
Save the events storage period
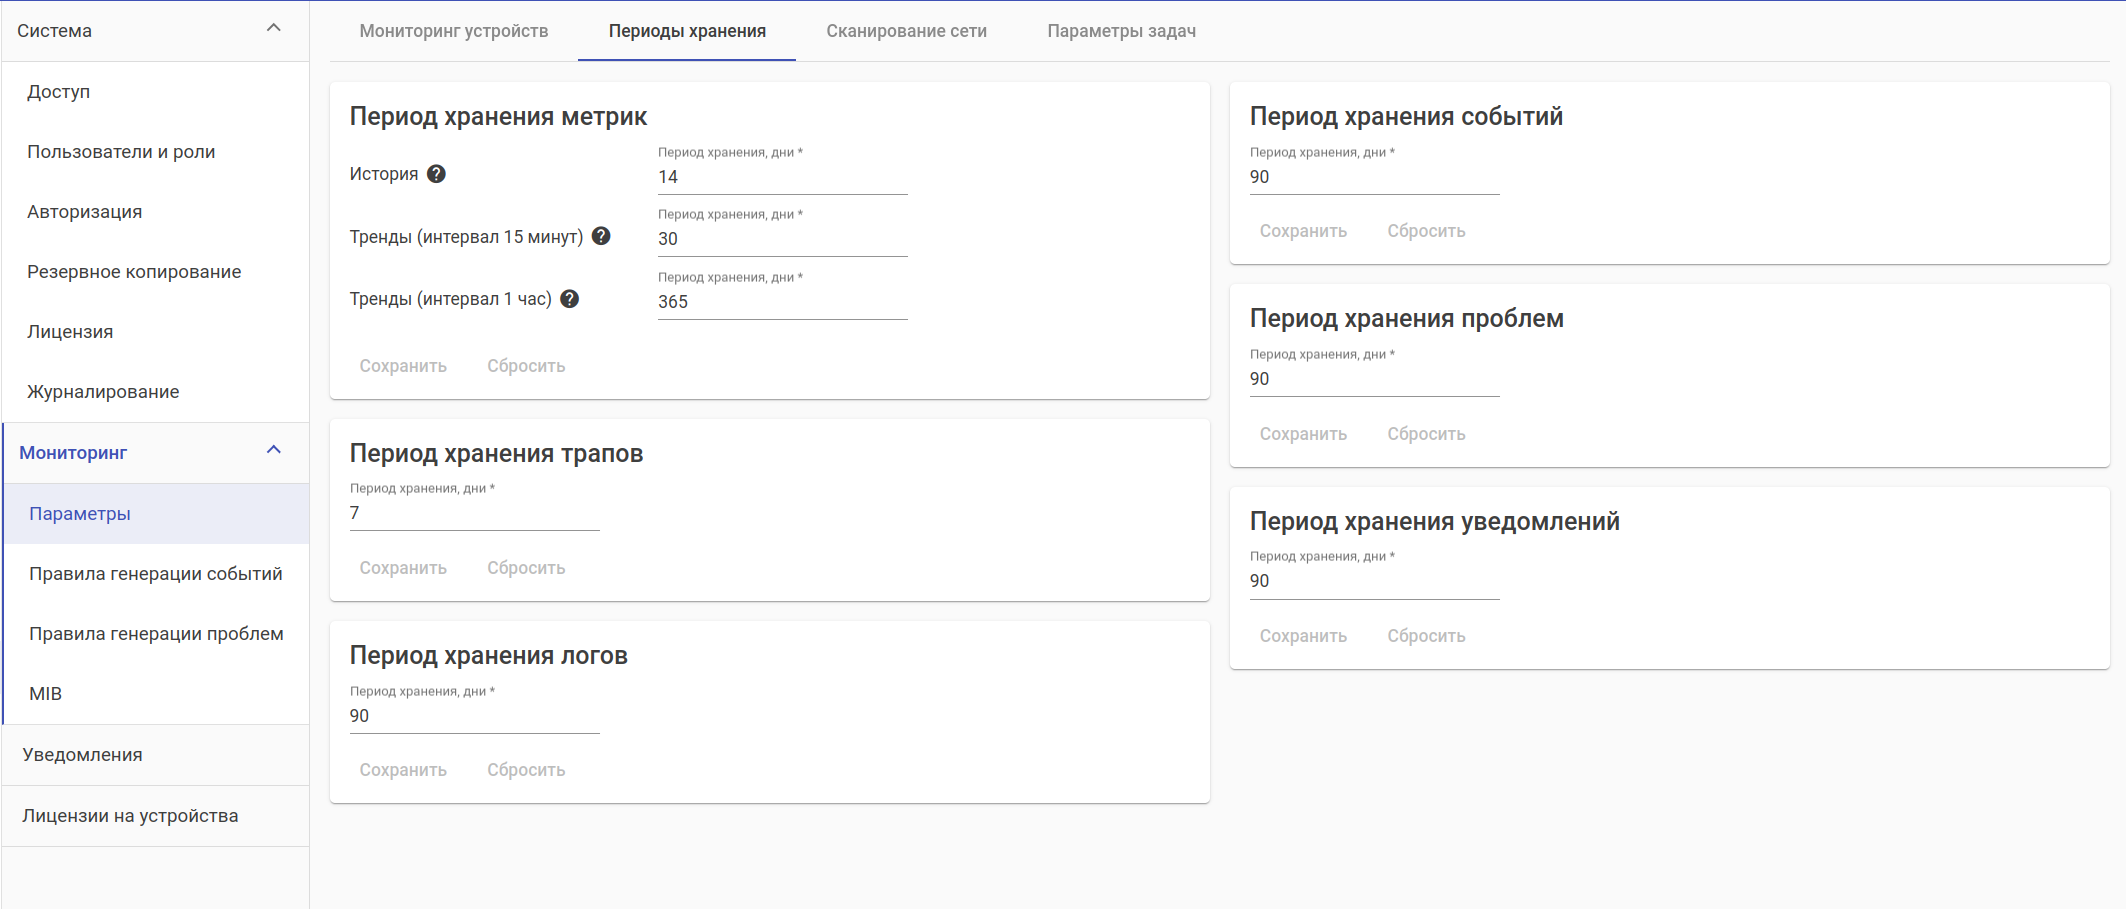1303,231
